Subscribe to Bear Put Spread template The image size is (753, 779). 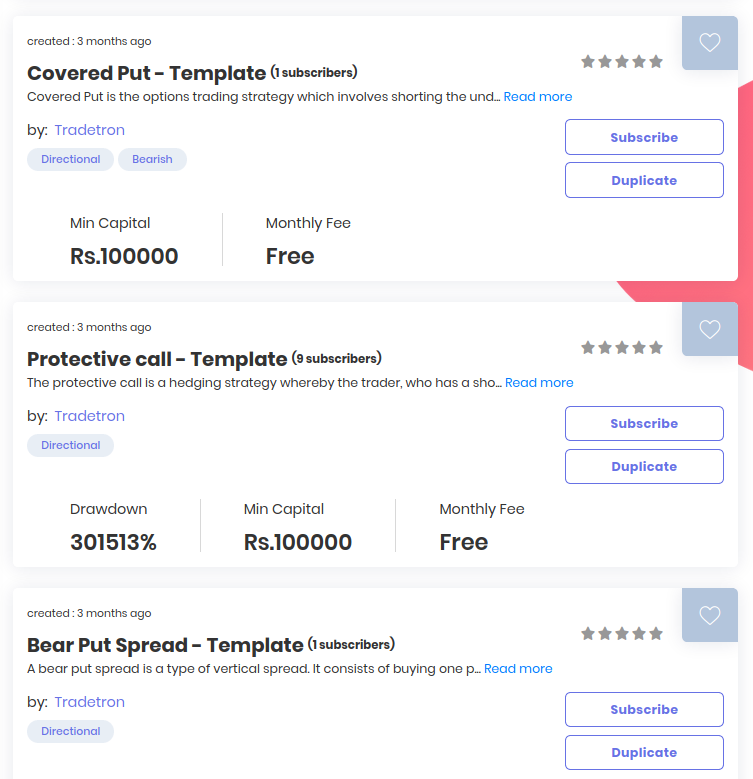(x=644, y=710)
